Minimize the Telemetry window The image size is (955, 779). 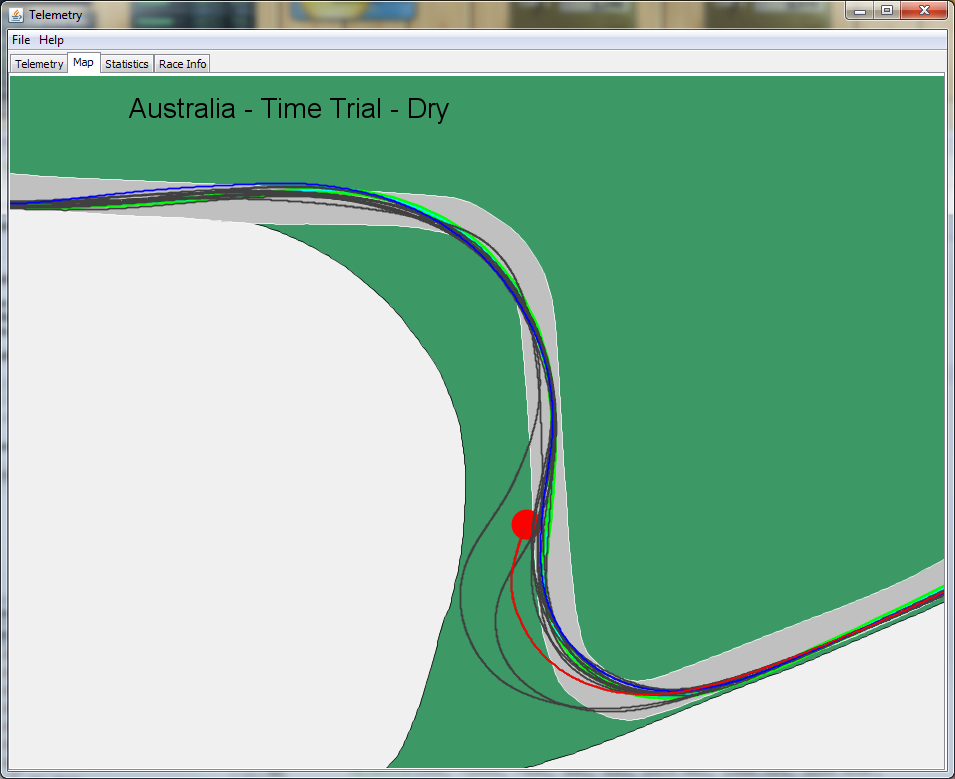coord(859,10)
